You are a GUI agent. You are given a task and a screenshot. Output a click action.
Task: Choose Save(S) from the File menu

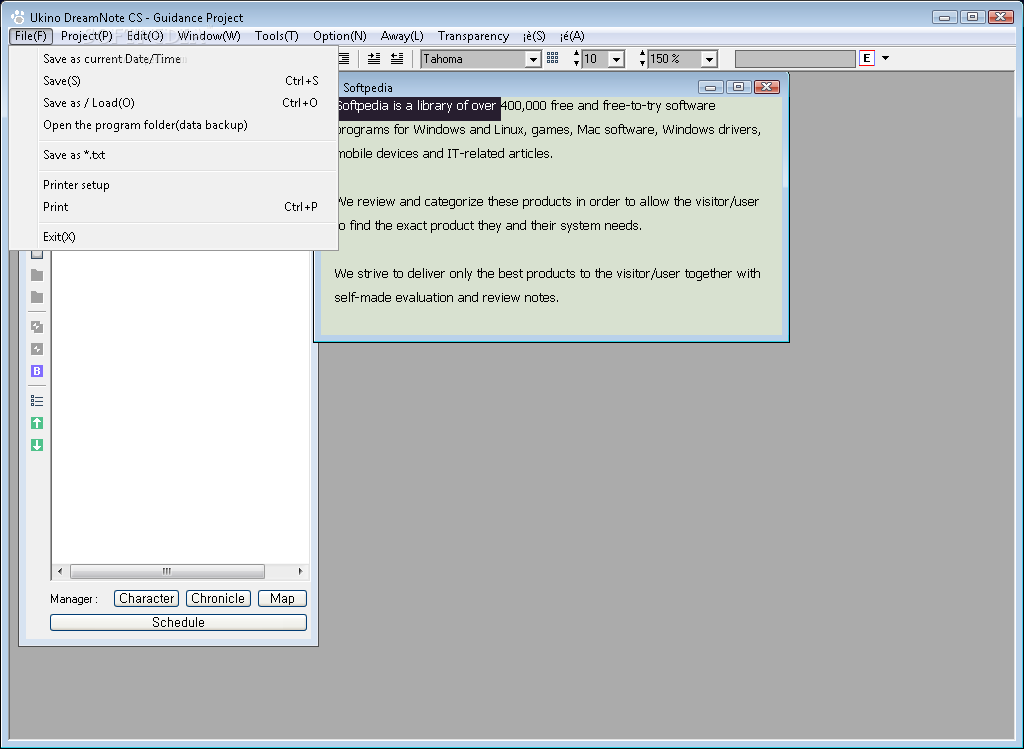[x=174, y=81]
